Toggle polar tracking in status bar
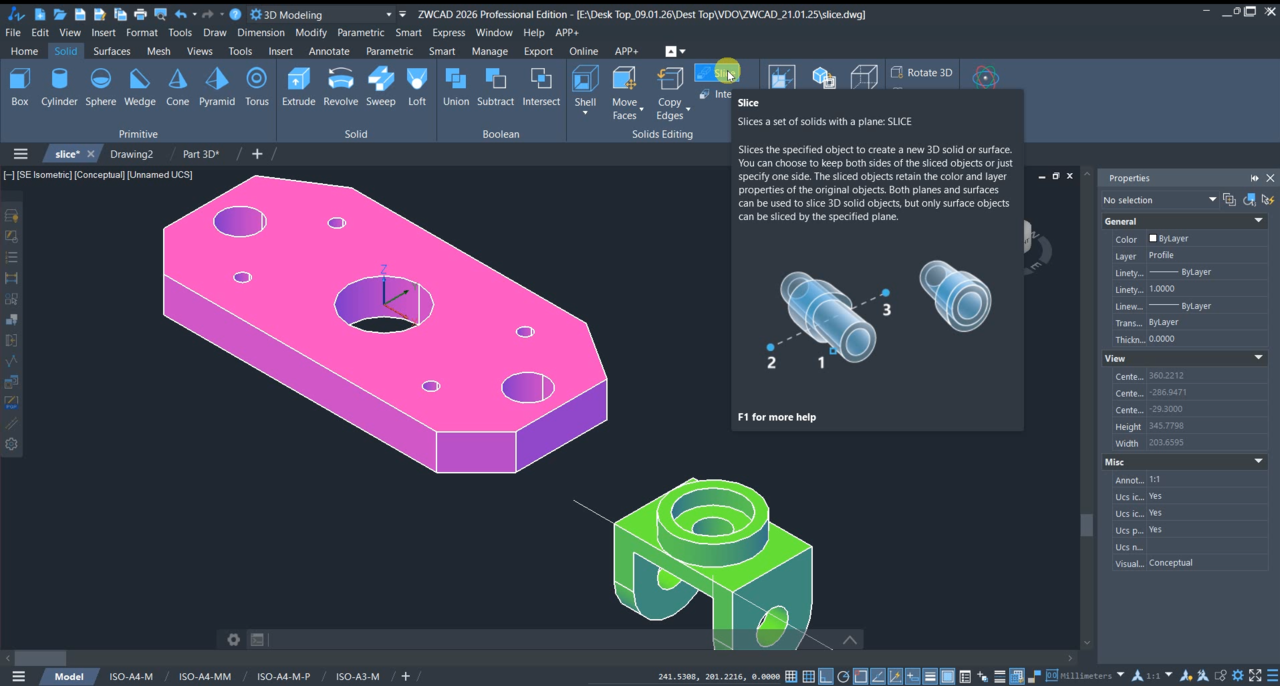Image resolution: width=1280 pixels, height=686 pixels. click(x=843, y=677)
